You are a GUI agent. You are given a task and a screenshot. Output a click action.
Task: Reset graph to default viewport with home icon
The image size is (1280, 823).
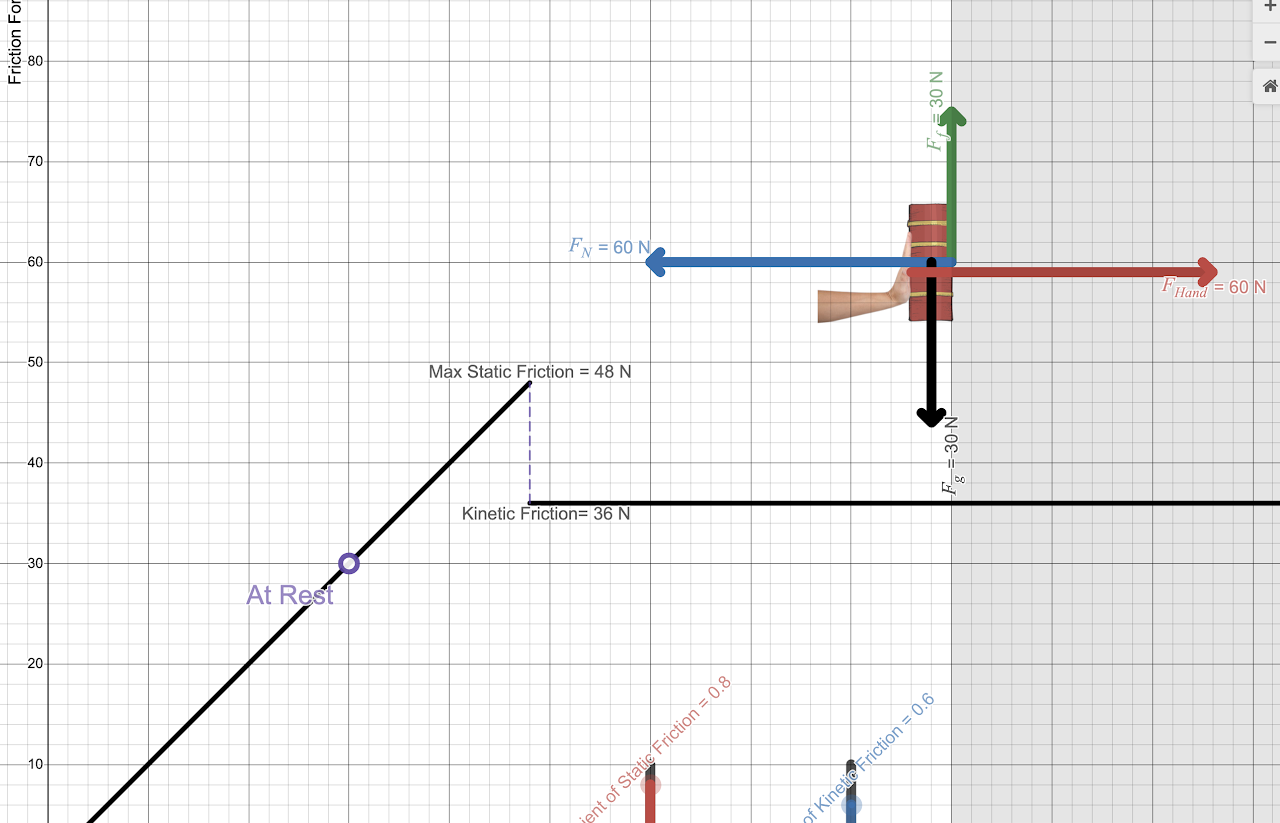tap(1268, 86)
